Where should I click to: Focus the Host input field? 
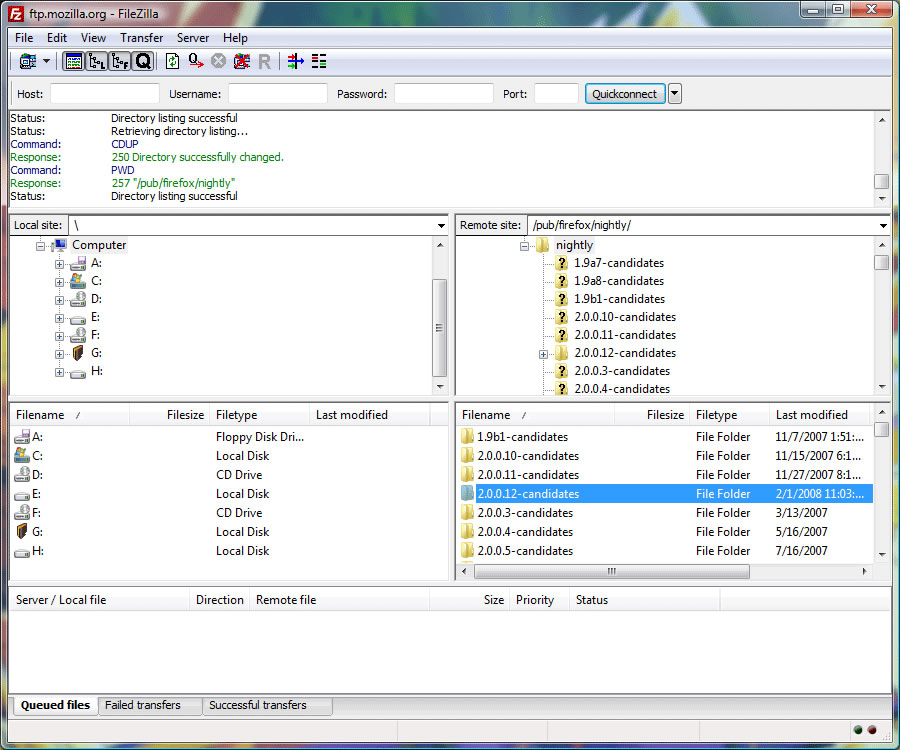(x=104, y=94)
